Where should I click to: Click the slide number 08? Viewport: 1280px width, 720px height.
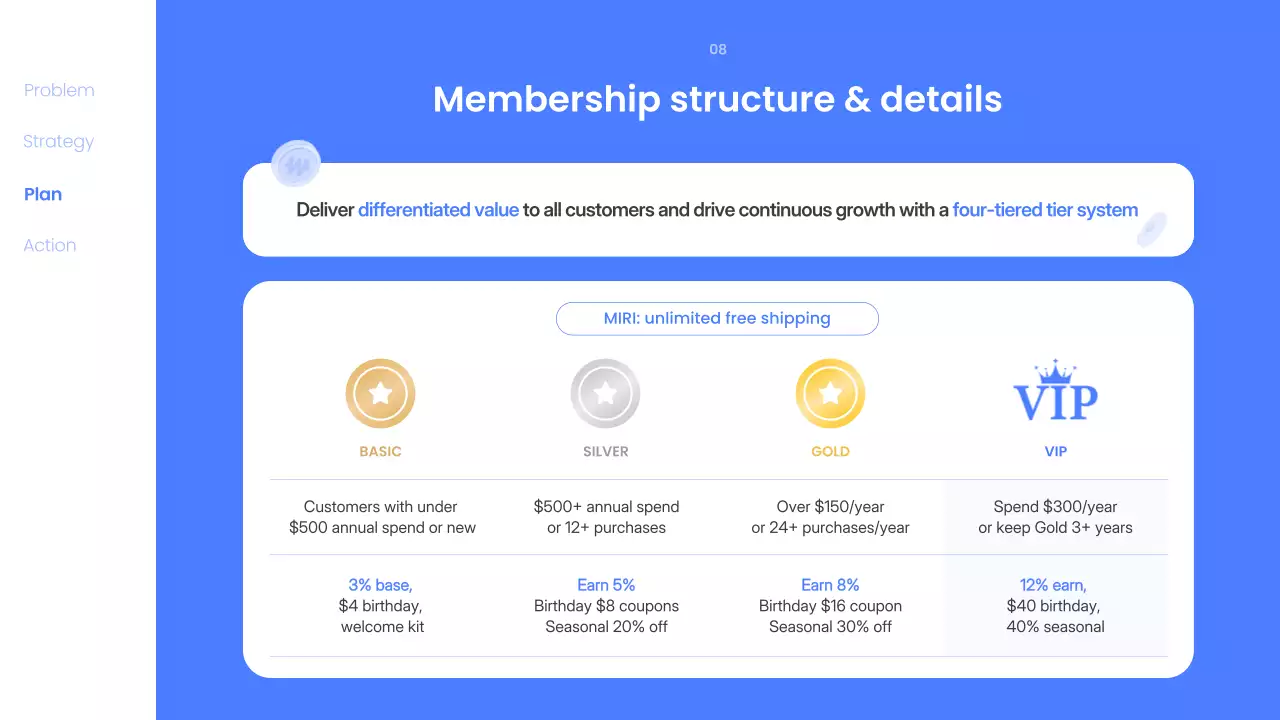click(718, 49)
